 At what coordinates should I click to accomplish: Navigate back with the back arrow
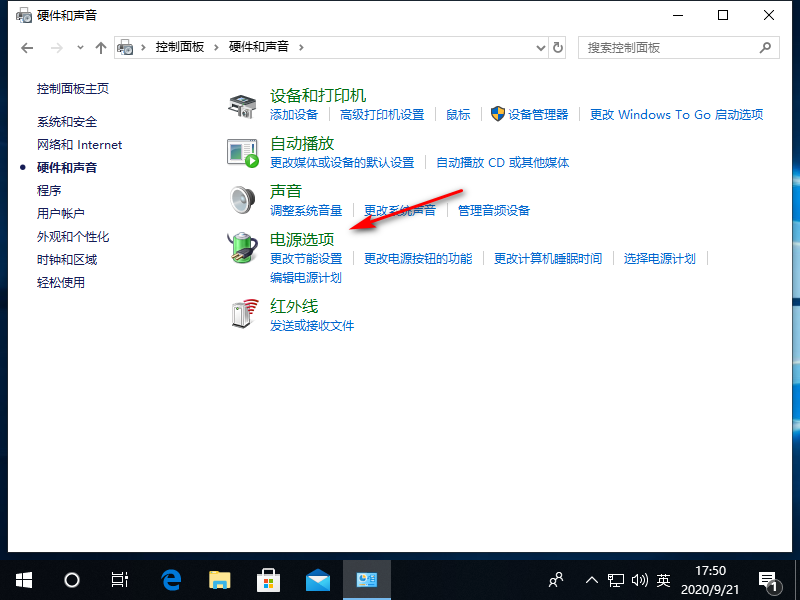(27, 47)
